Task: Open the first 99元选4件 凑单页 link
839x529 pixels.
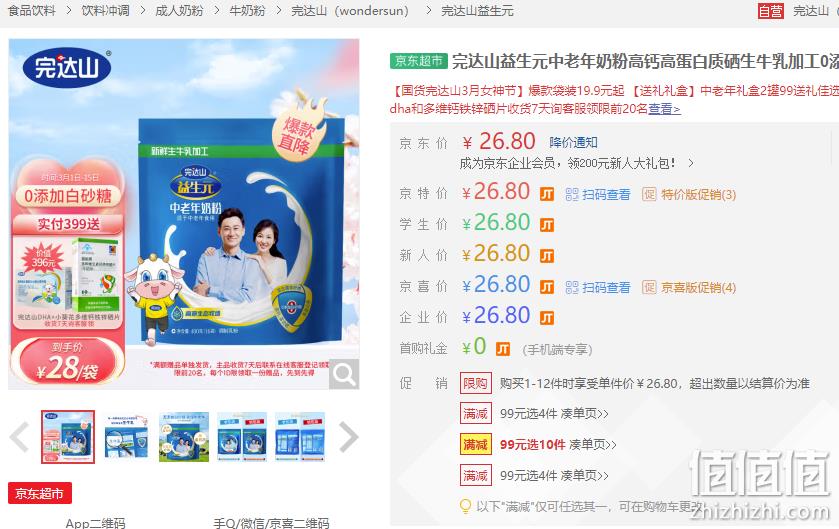Action: point(554,413)
